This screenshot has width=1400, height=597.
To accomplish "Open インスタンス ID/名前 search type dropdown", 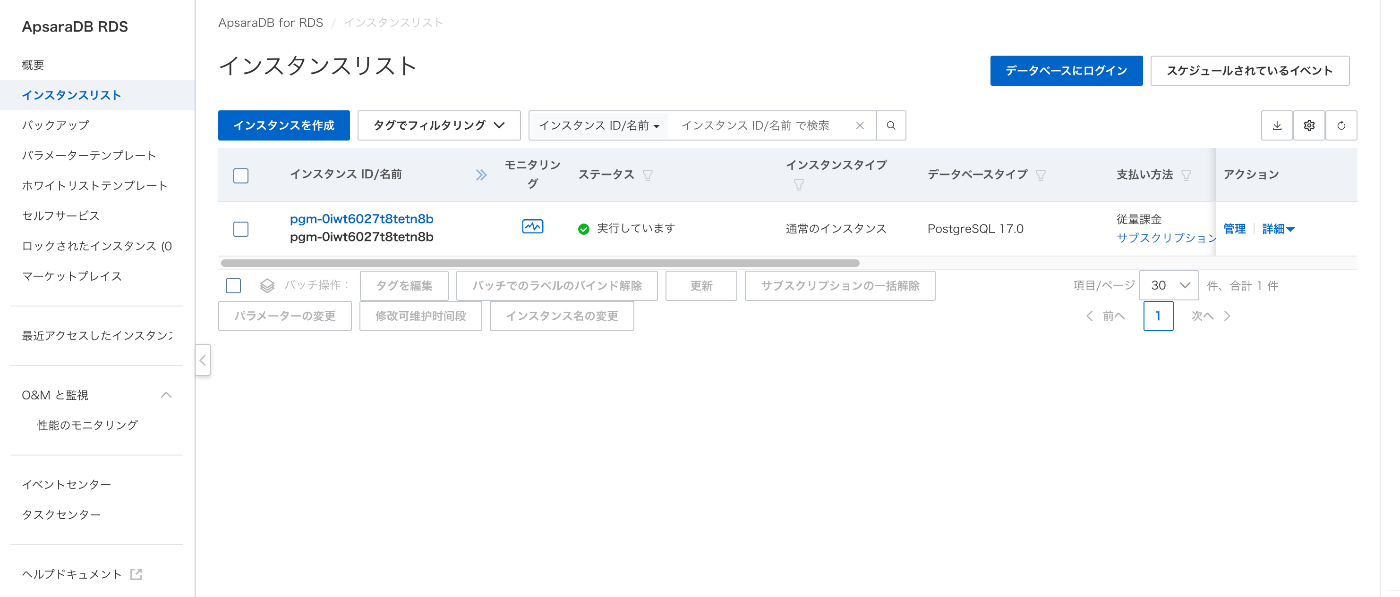I will click(599, 126).
